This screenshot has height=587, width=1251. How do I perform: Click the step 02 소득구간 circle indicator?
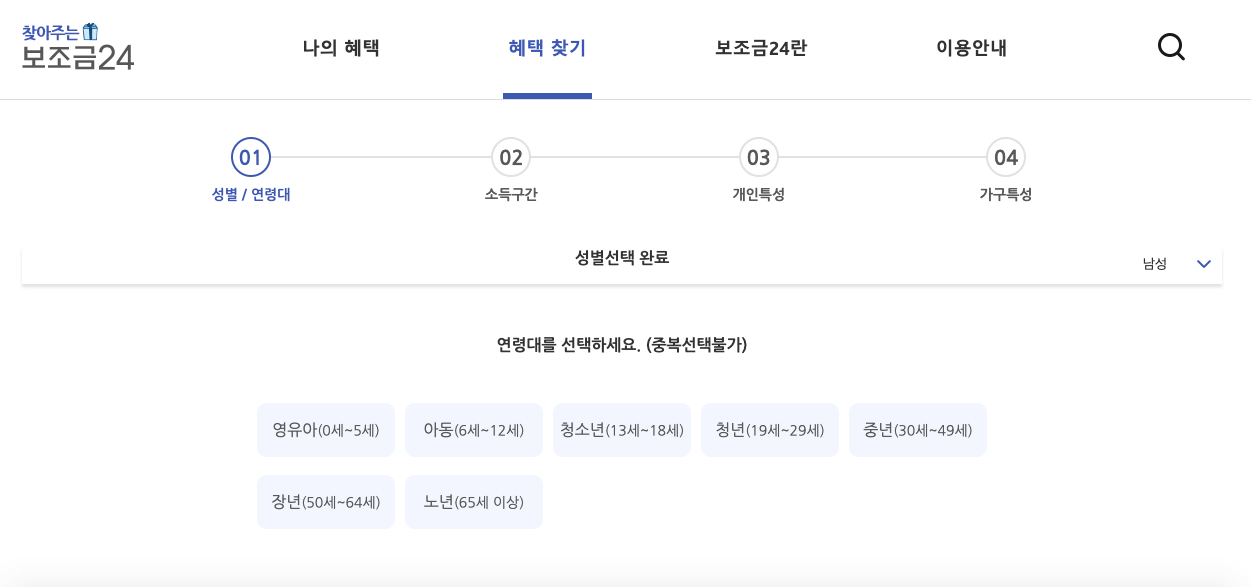510,157
